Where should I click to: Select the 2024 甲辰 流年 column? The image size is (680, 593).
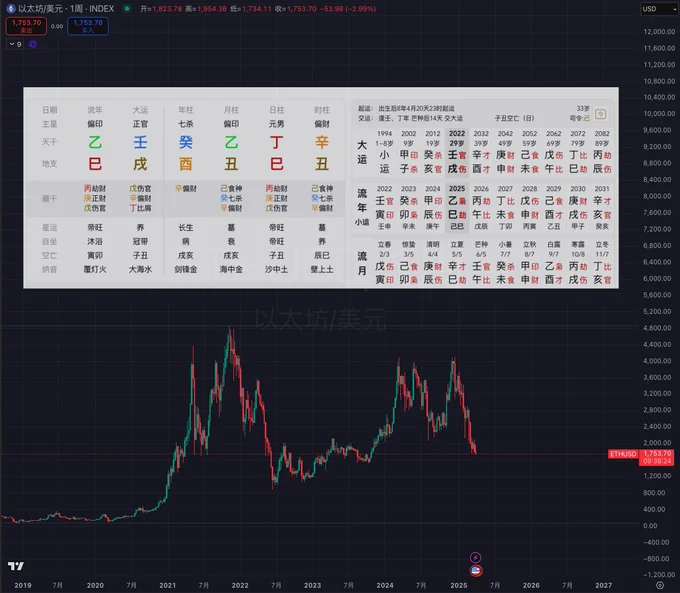[432, 207]
